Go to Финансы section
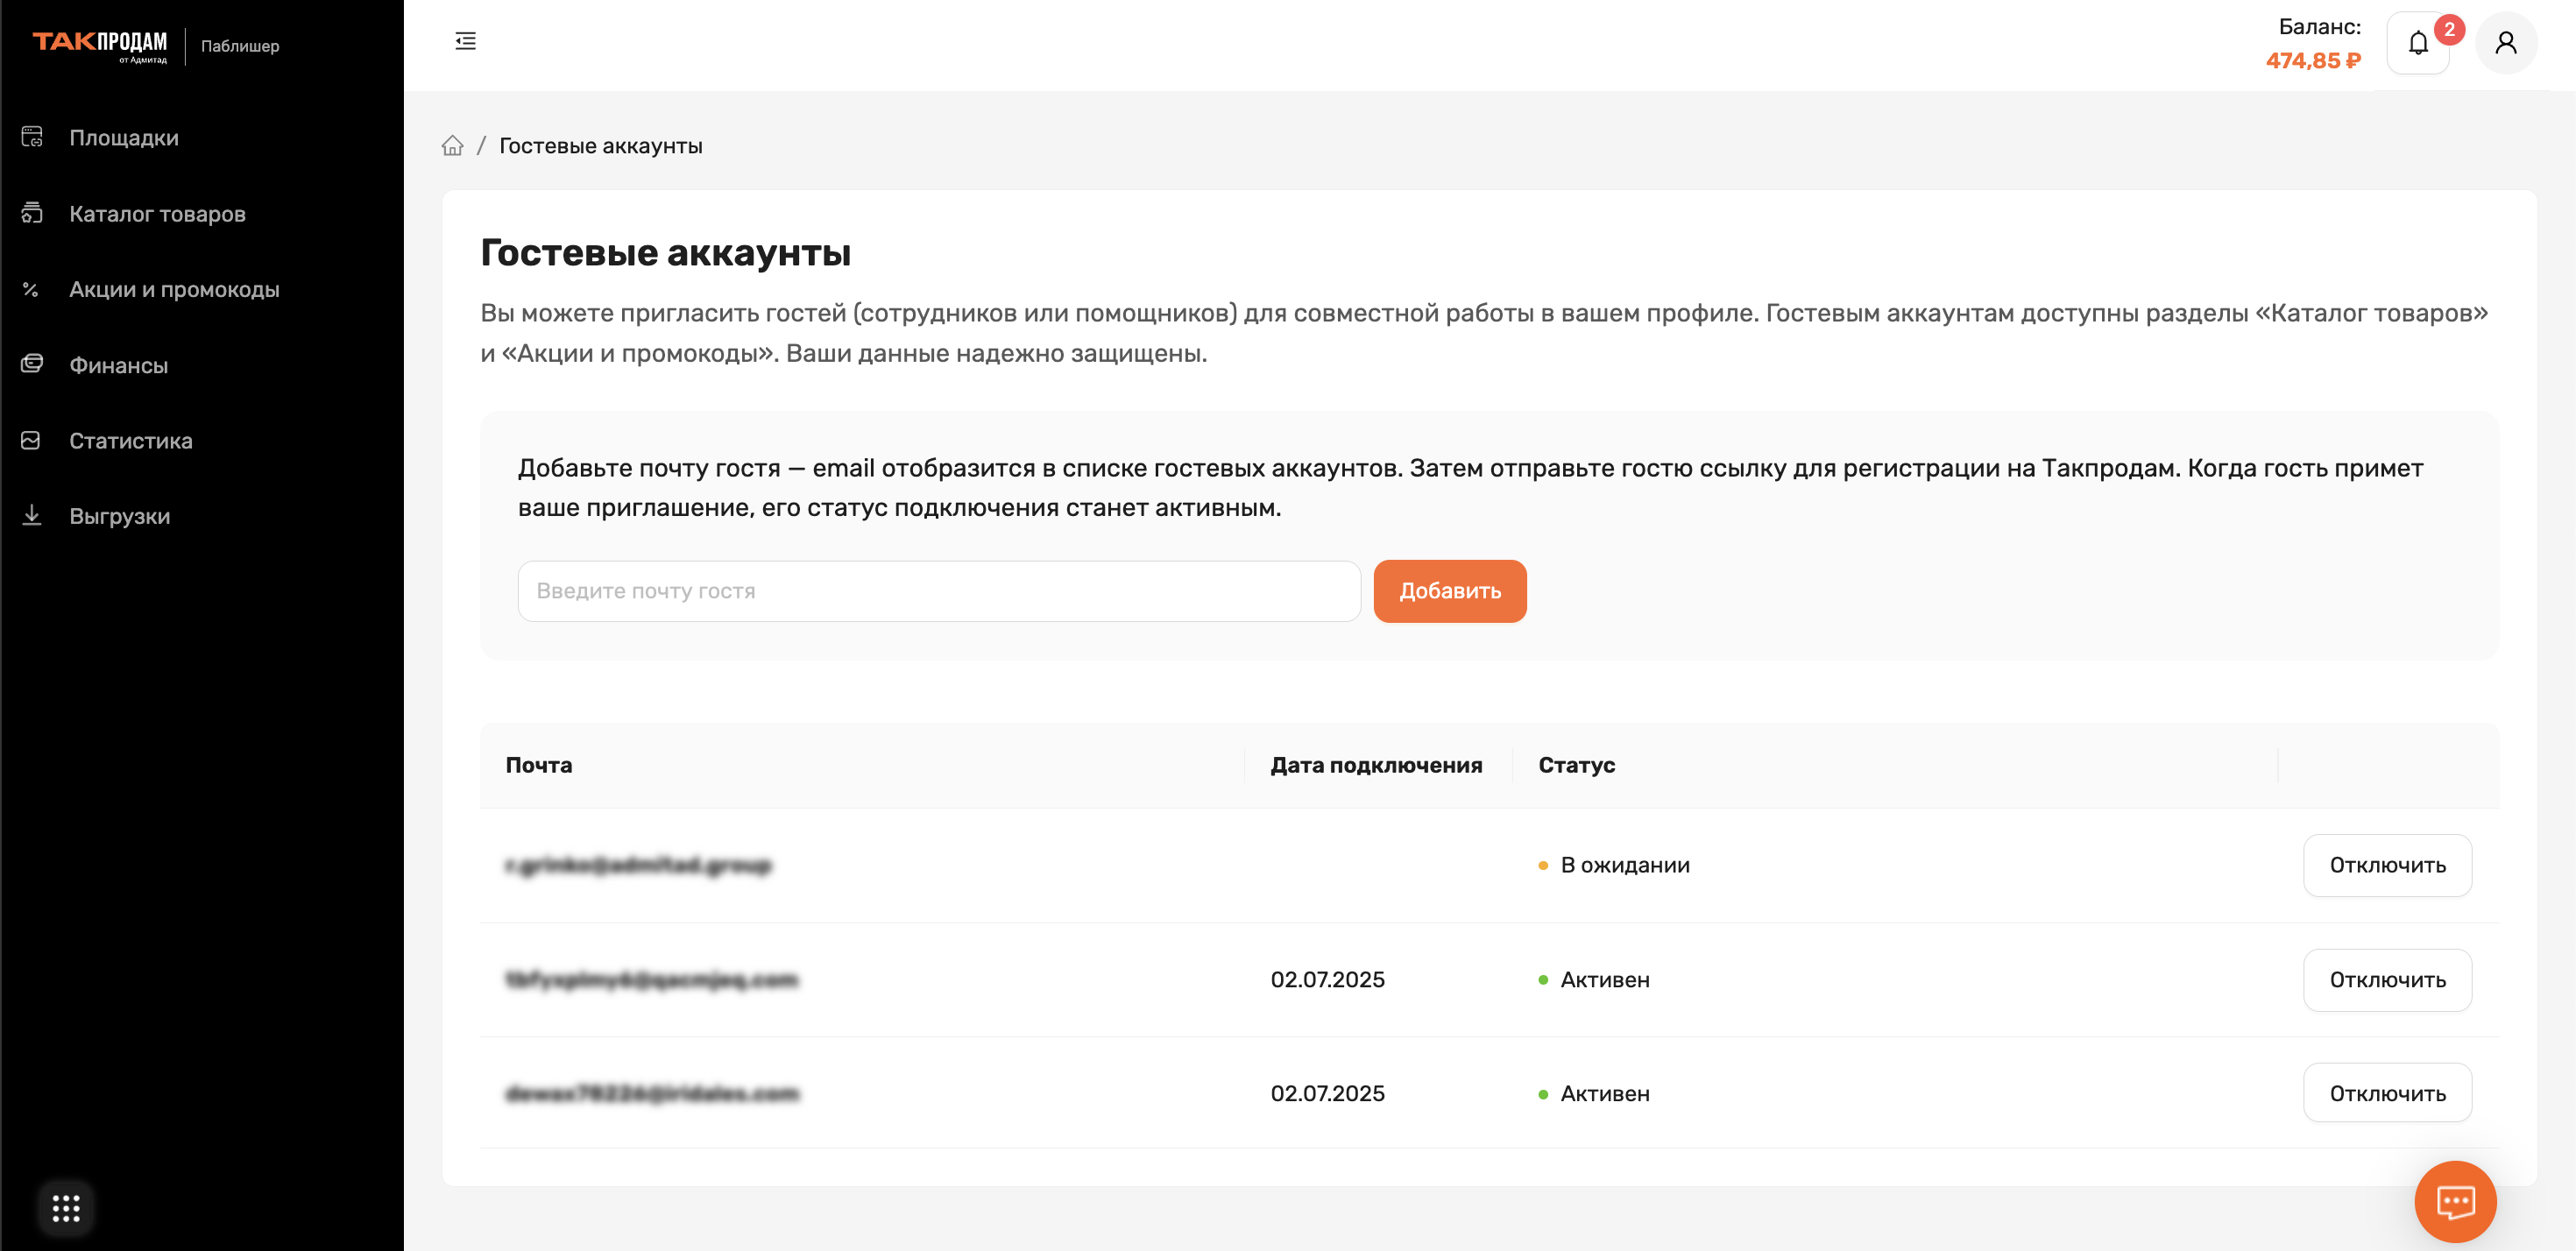Viewport: 2576px width, 1251px height. [x=118, y=365]
